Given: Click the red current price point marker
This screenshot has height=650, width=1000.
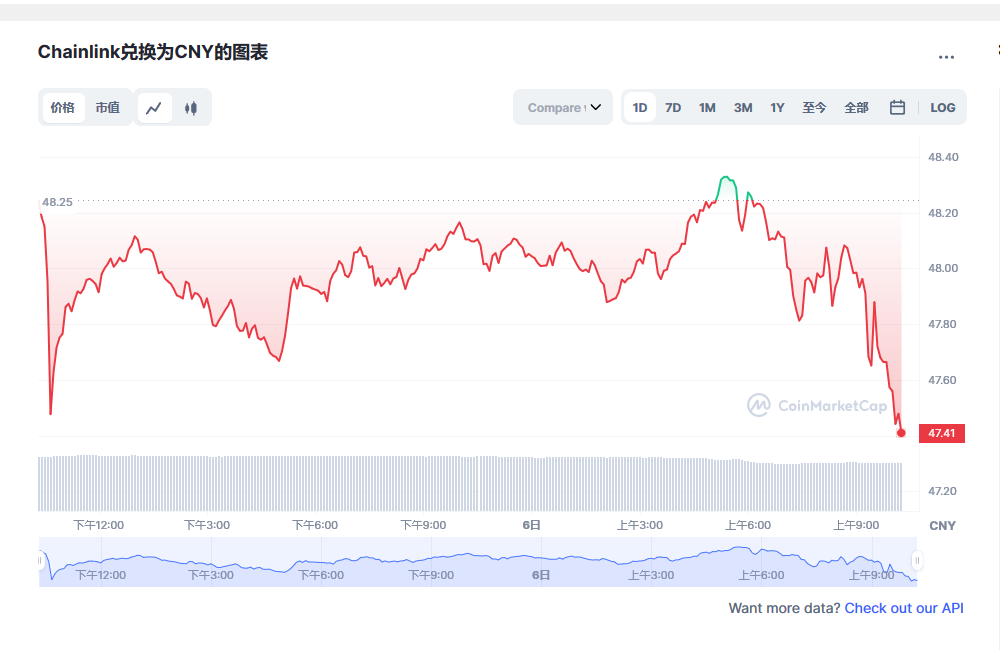Looking at the screenshot, I should click(x=901, y=433).
